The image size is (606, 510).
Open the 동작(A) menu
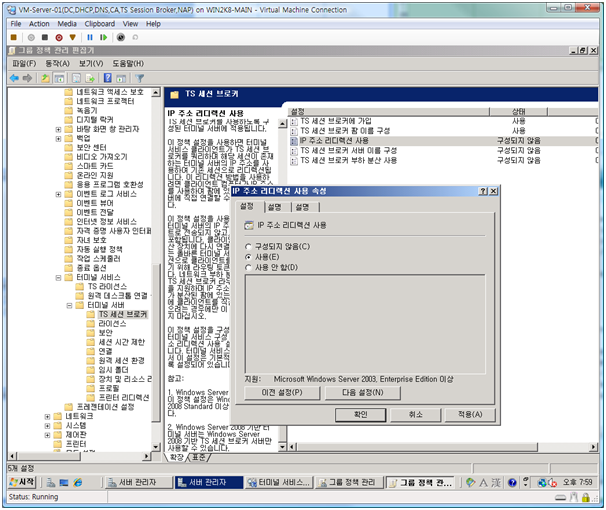58,63
